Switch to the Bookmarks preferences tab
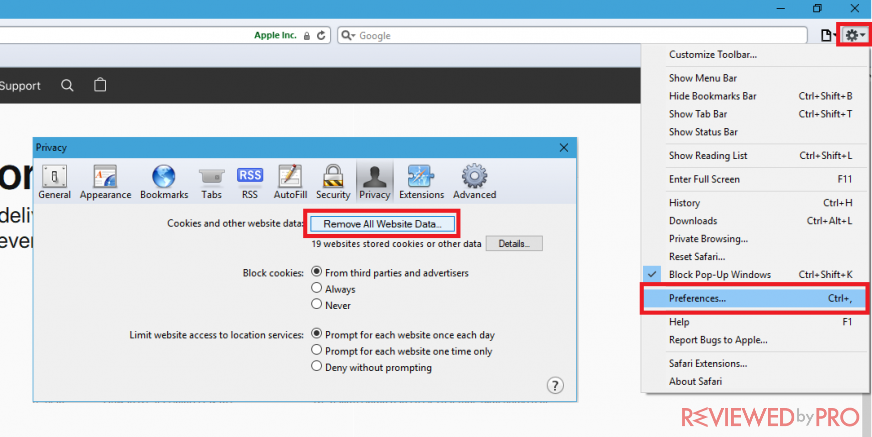Screen dimensions: 872x437 tap(164, 182)
